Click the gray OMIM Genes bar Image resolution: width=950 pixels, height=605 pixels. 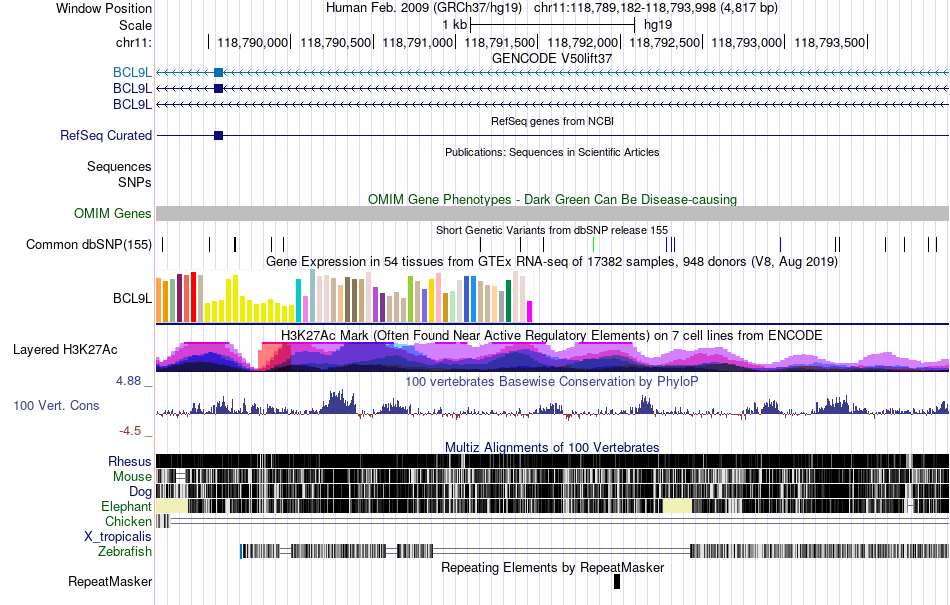[x=552, y=213]
